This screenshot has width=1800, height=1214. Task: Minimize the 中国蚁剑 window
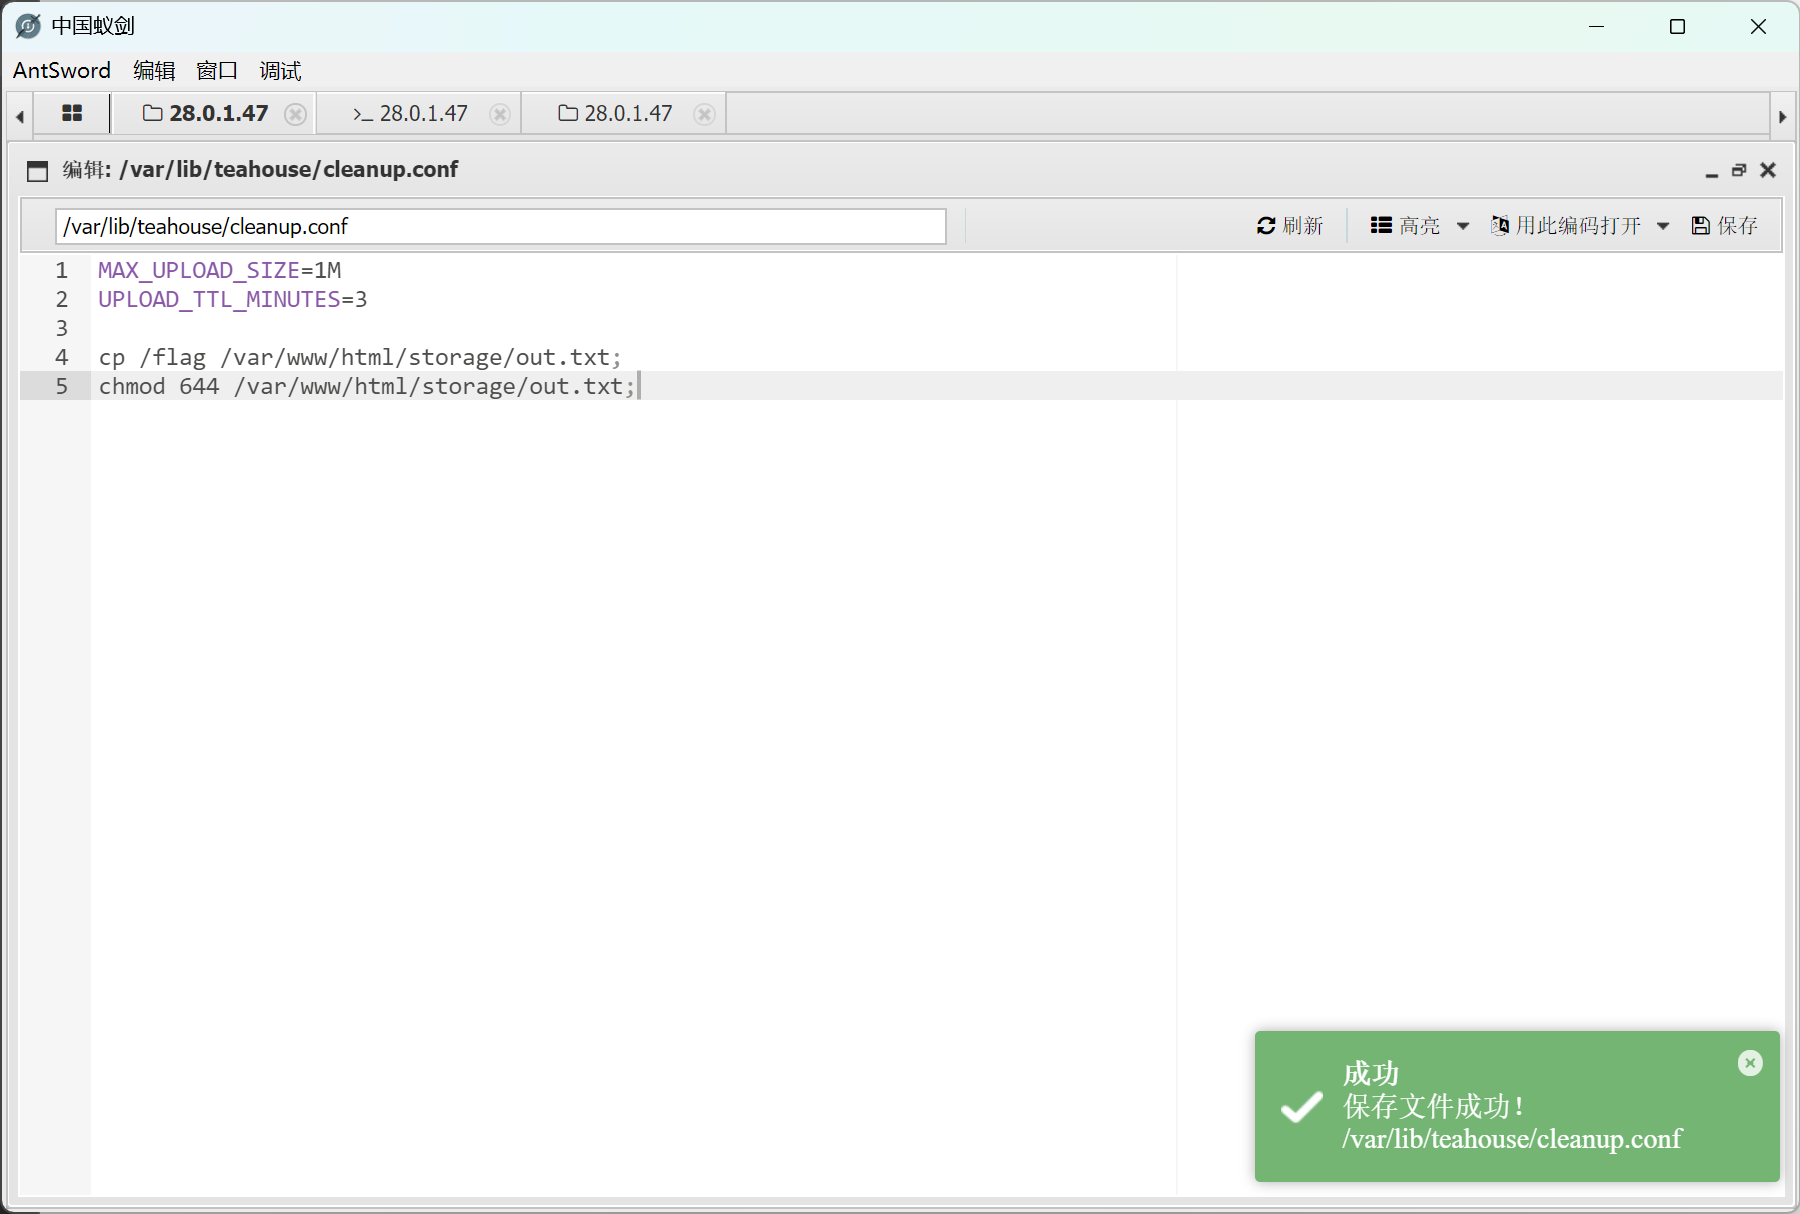point(1597,27)
